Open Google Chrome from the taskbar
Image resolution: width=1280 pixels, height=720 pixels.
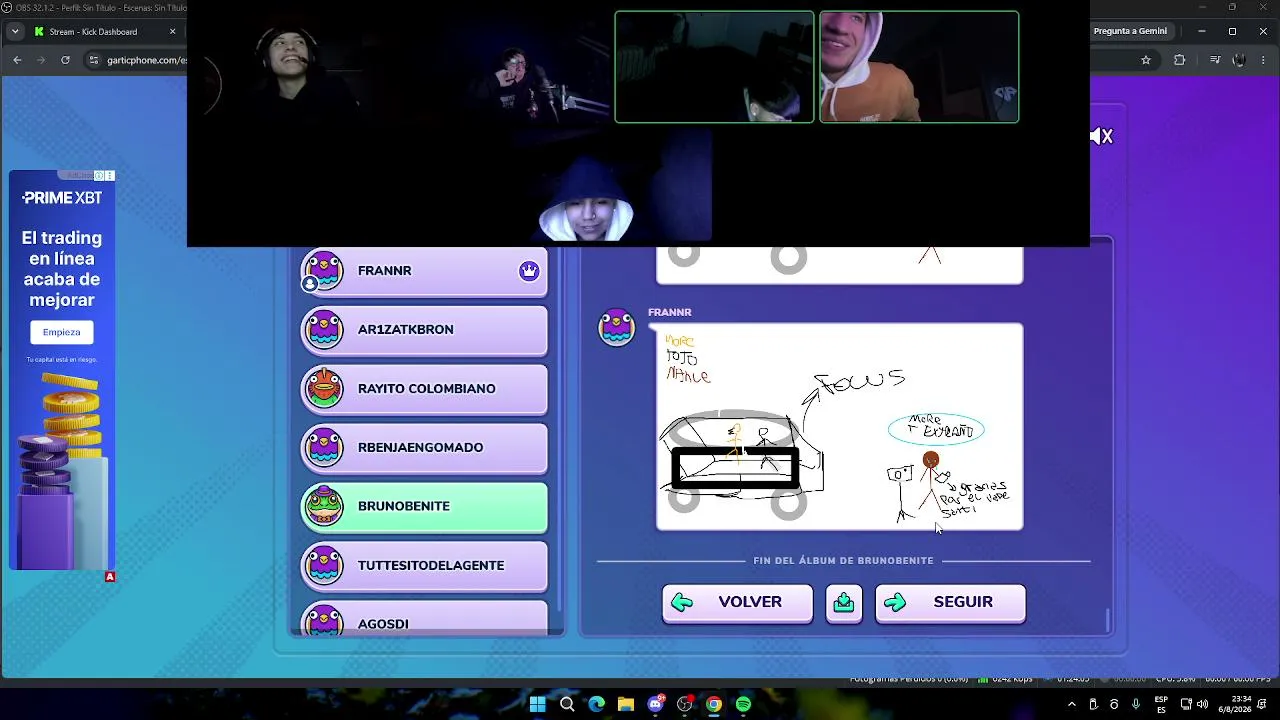714,704
